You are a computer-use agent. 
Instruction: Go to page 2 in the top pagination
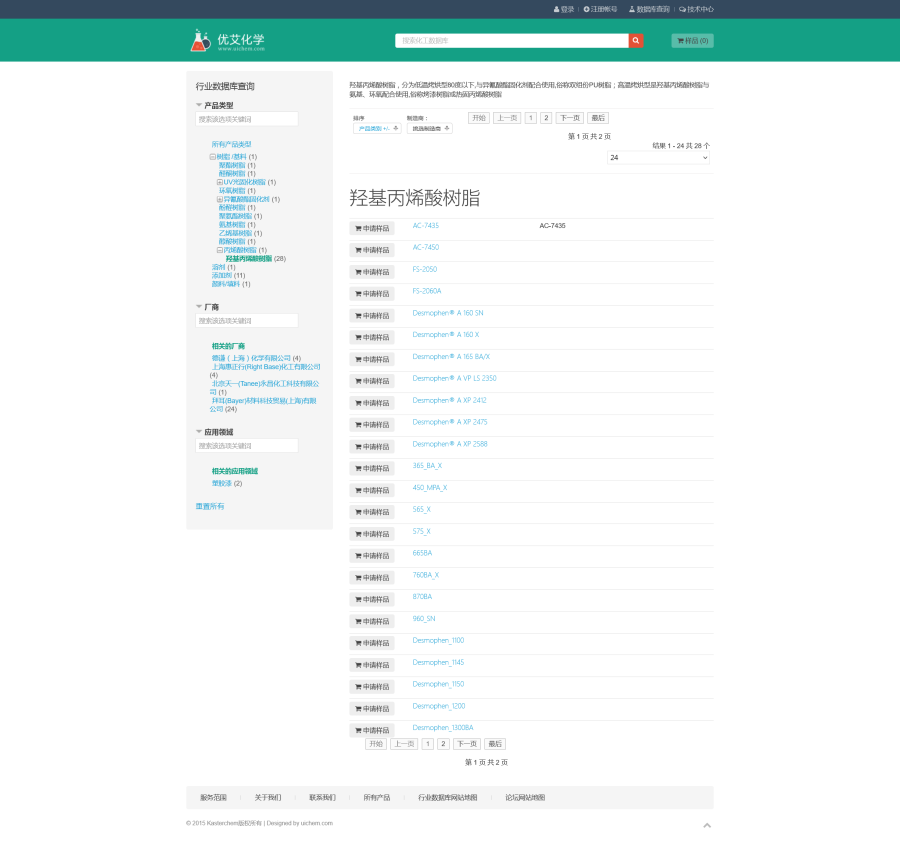pos(546,118)
